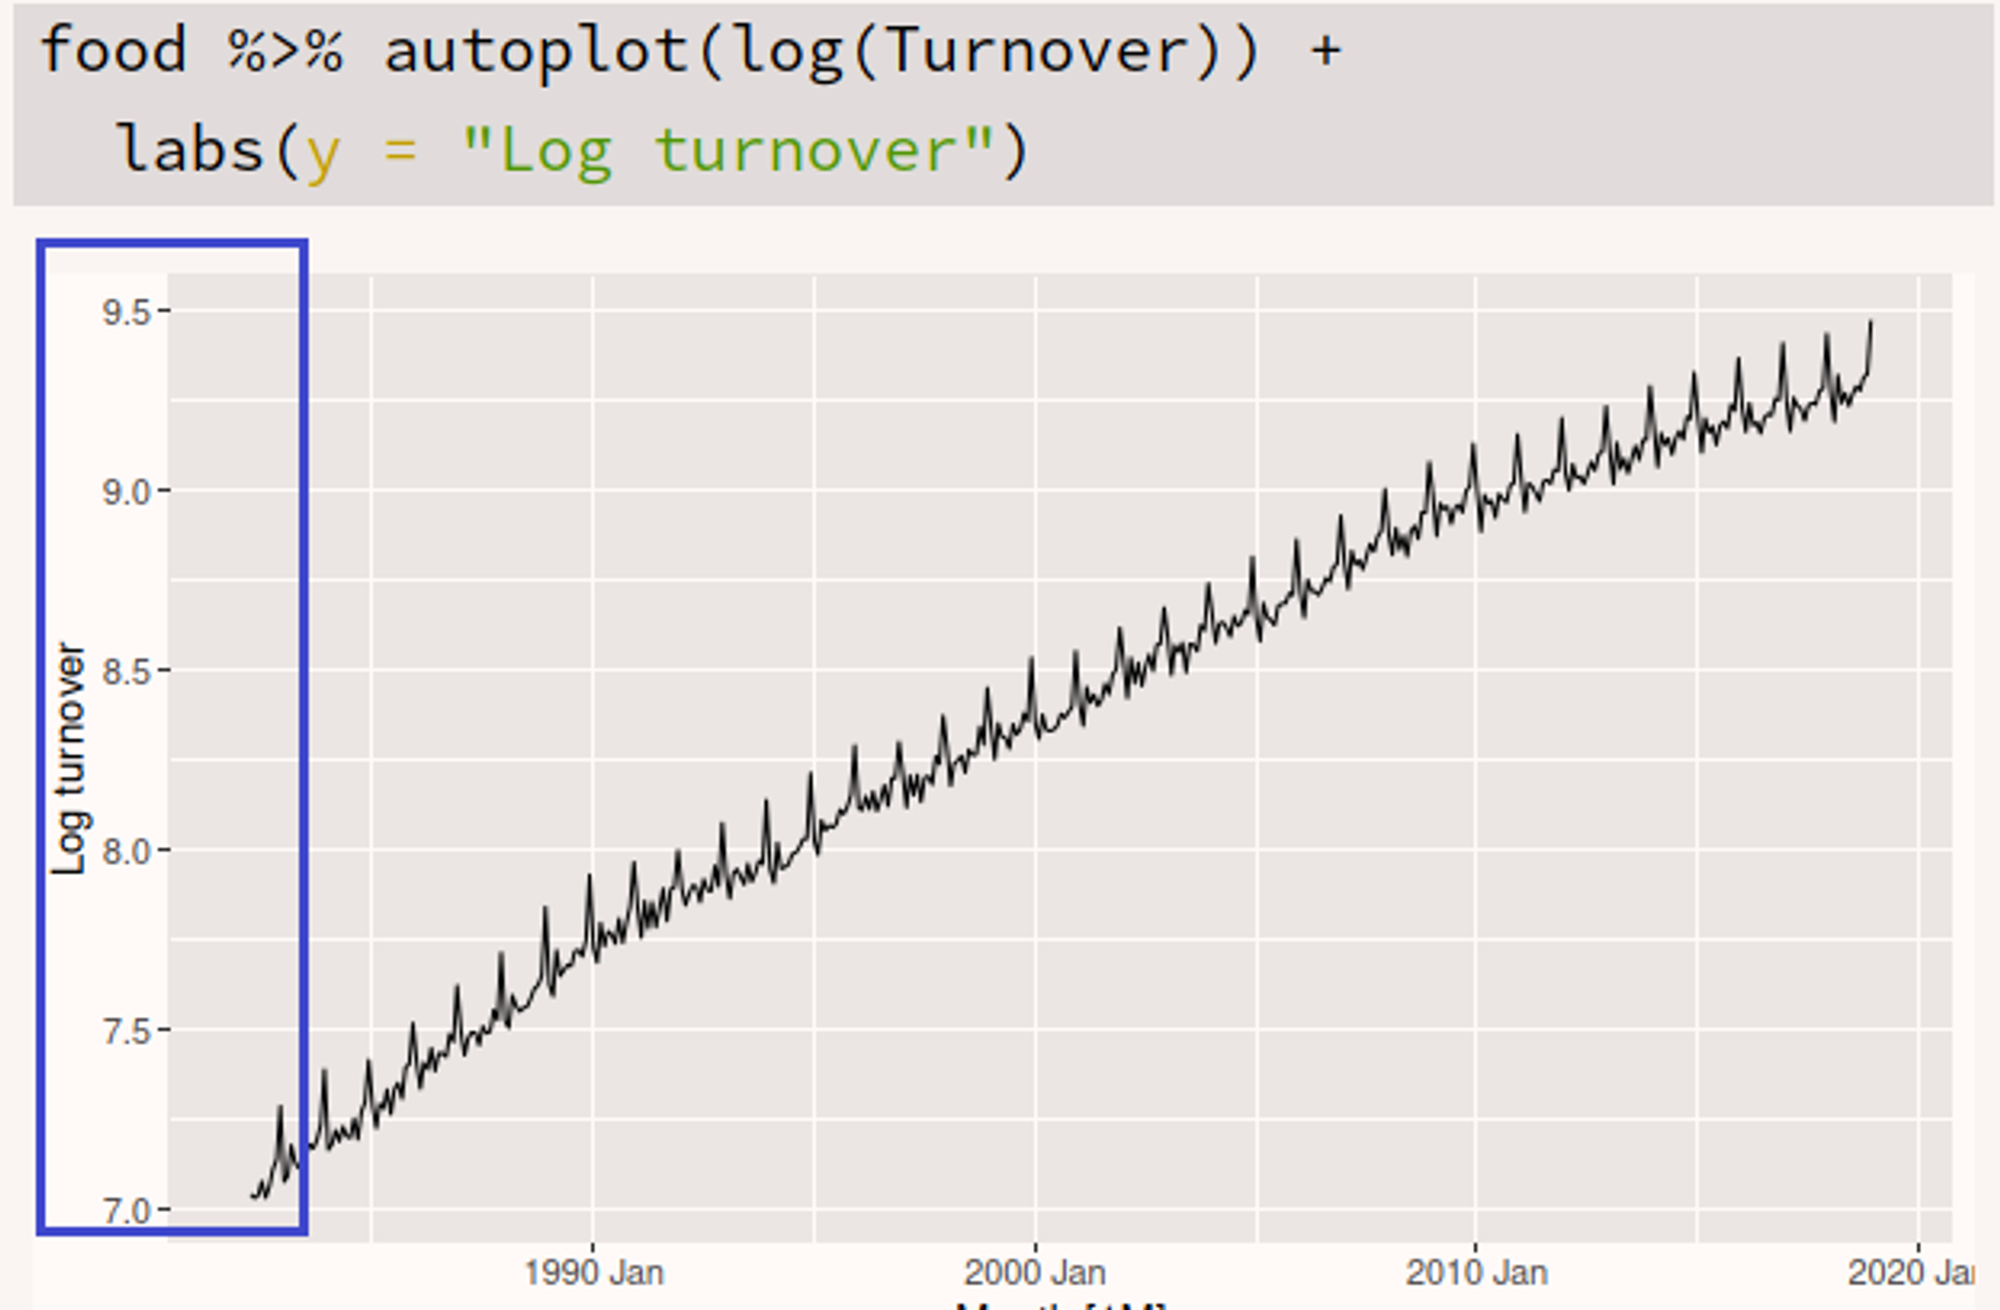Screen dimensions: 2000x1310
Task: Click the '2000 Jan' x-axis label
Action: tap(1035, 1273)
